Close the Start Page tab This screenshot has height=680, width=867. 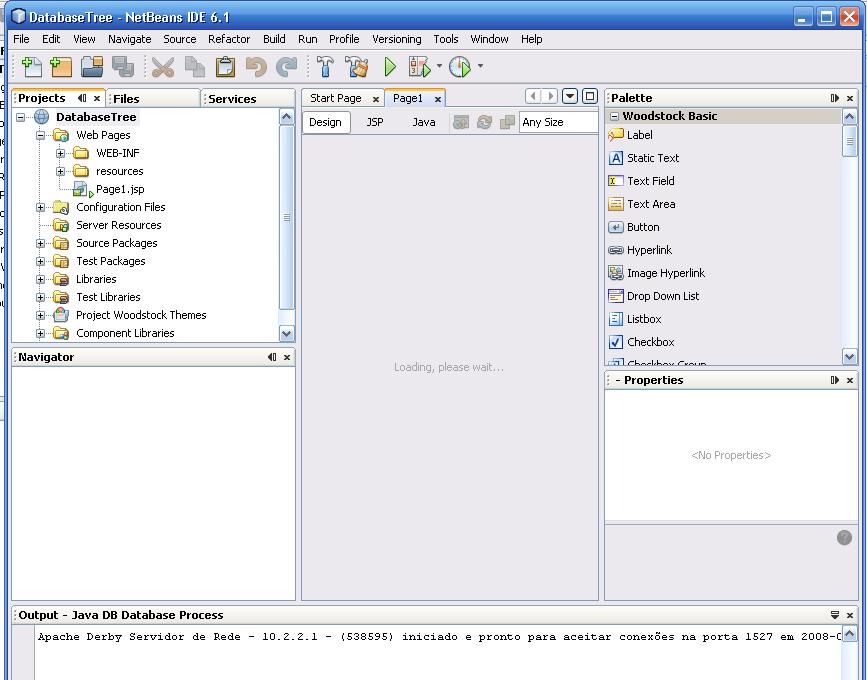pyautogui.click(x=375, y=99)
